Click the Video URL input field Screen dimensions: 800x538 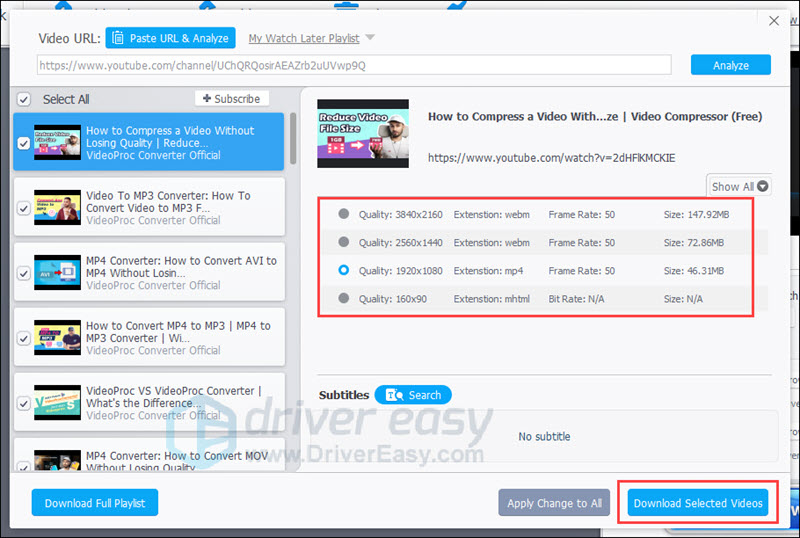tap(354, 65)
